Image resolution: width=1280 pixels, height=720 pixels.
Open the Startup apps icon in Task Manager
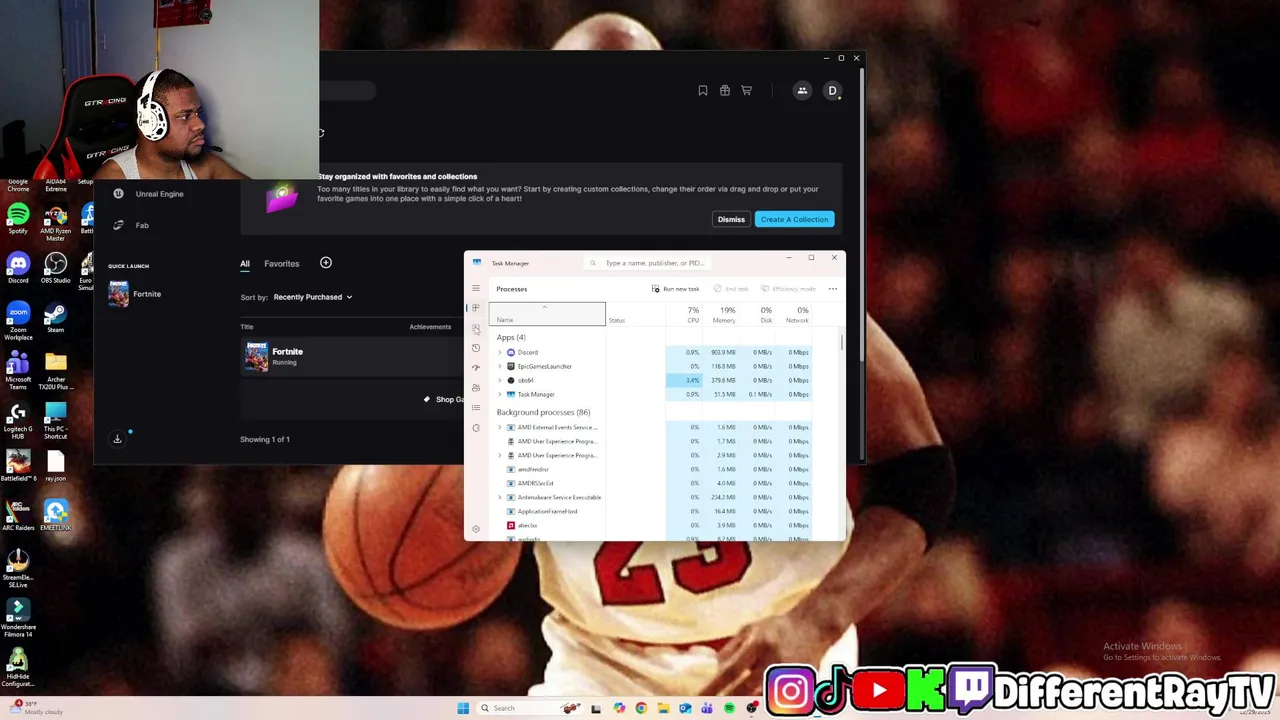click(x=476, y=368)
